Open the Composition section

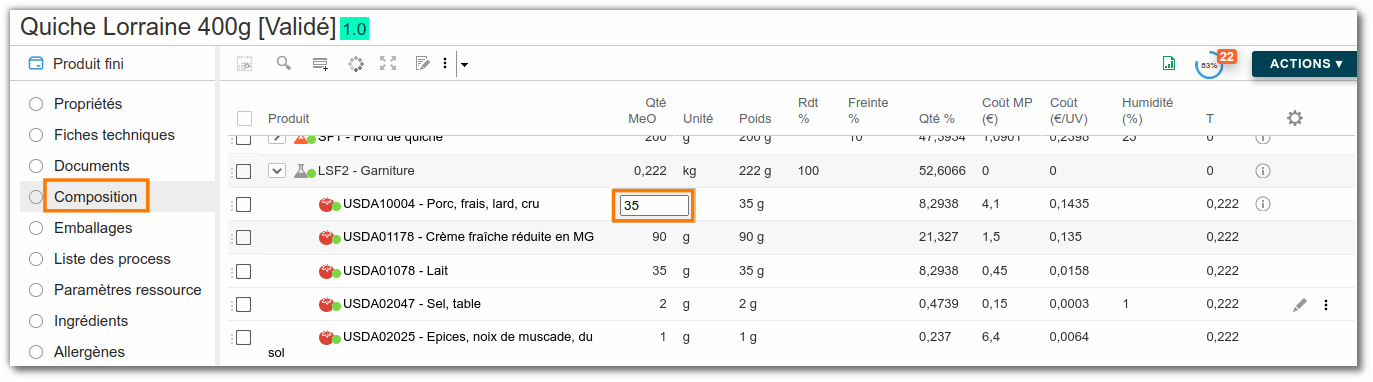(95, 197)
